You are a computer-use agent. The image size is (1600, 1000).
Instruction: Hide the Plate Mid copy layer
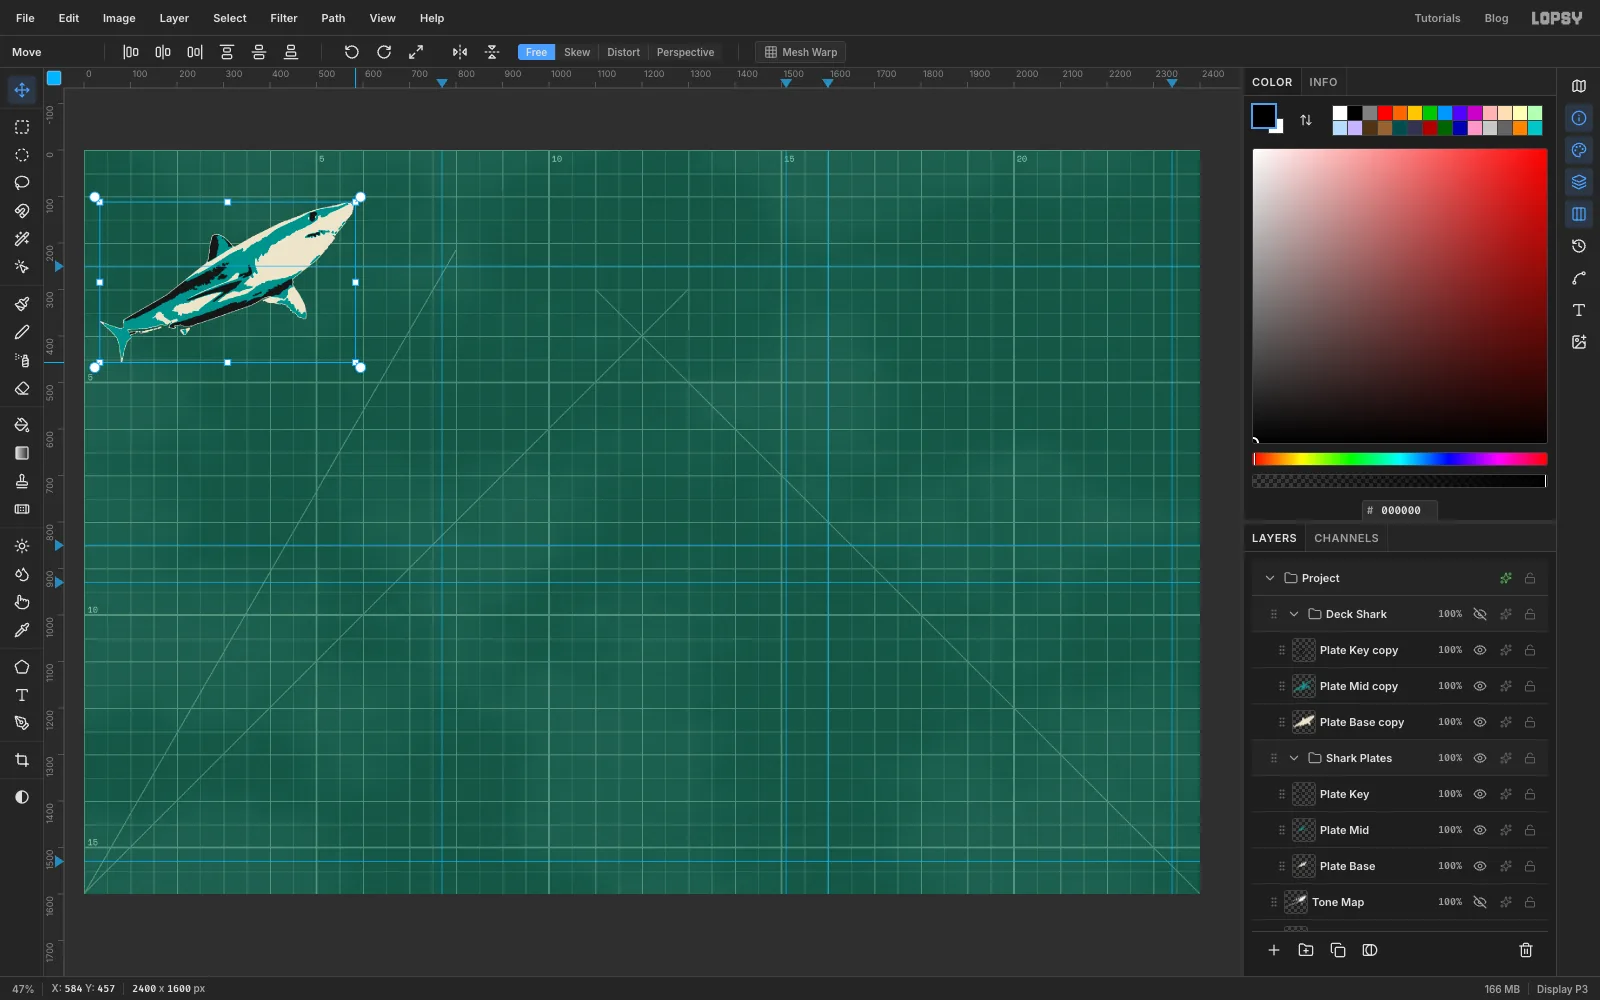(1480, 686)
